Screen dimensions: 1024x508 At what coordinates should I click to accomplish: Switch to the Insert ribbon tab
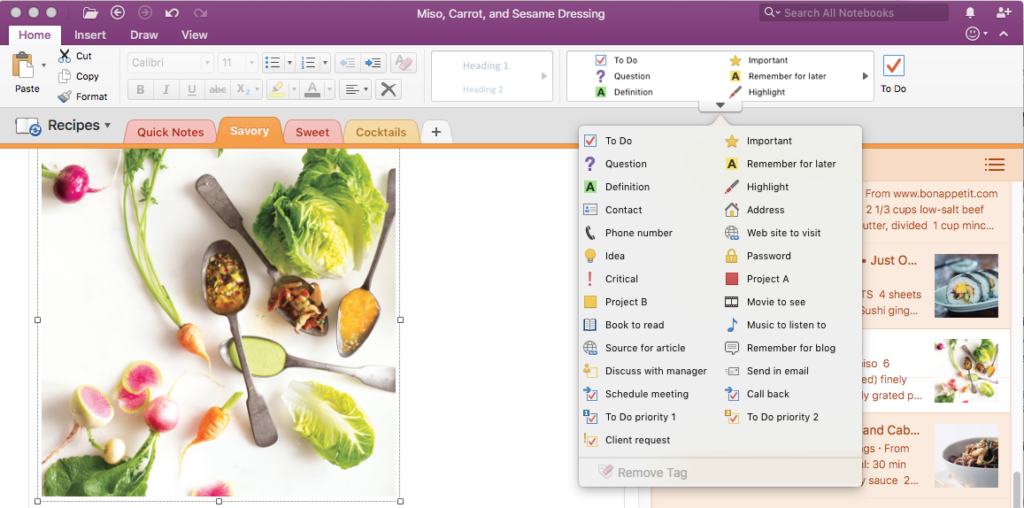pos(90,35)
